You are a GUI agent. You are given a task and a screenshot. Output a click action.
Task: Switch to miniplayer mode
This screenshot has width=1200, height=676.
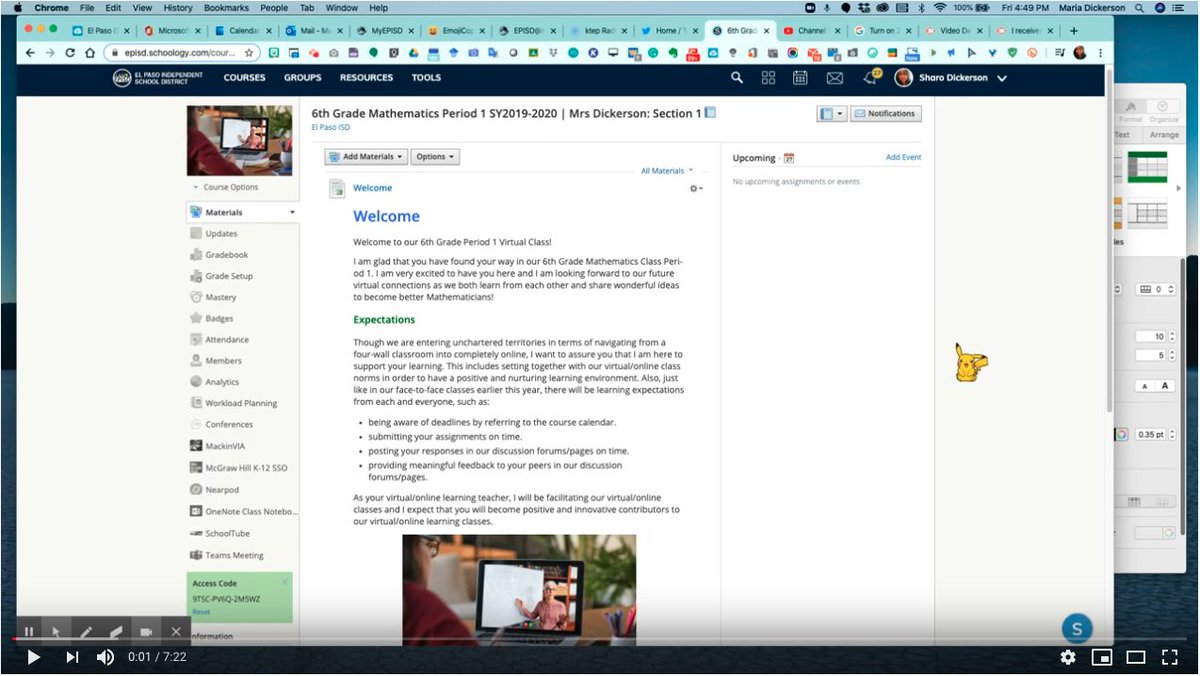pyautogui.click(x=1102, y=657)
